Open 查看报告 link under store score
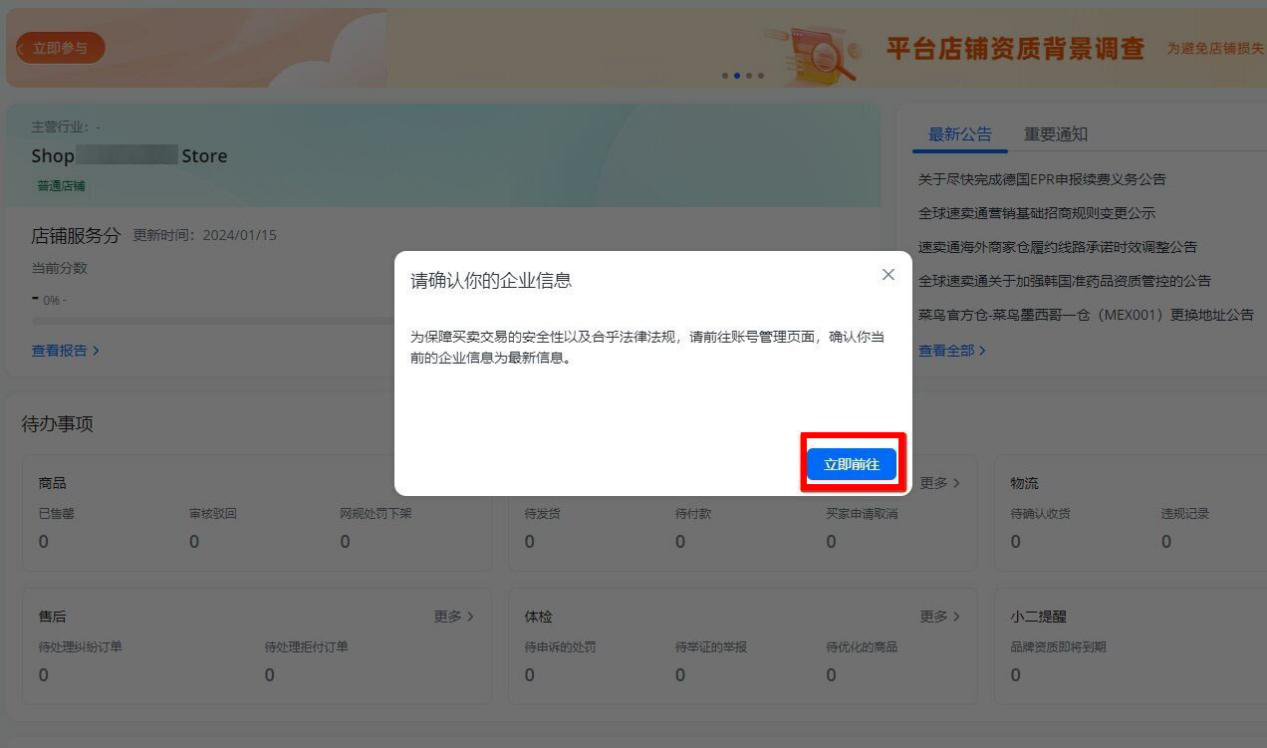The height and width of the screenshot is (748, 1267). click(65, 351)
